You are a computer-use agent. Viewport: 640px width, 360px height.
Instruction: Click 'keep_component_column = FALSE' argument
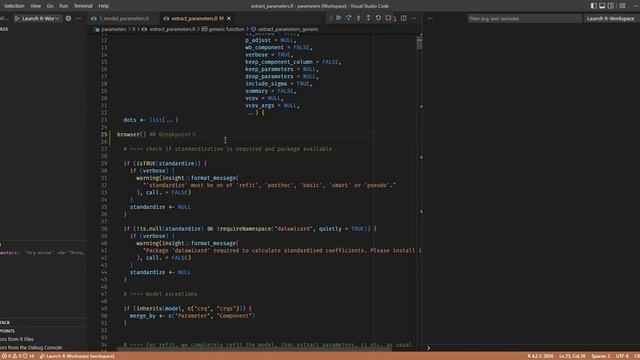pyautogui.click(x=293, y=62)
